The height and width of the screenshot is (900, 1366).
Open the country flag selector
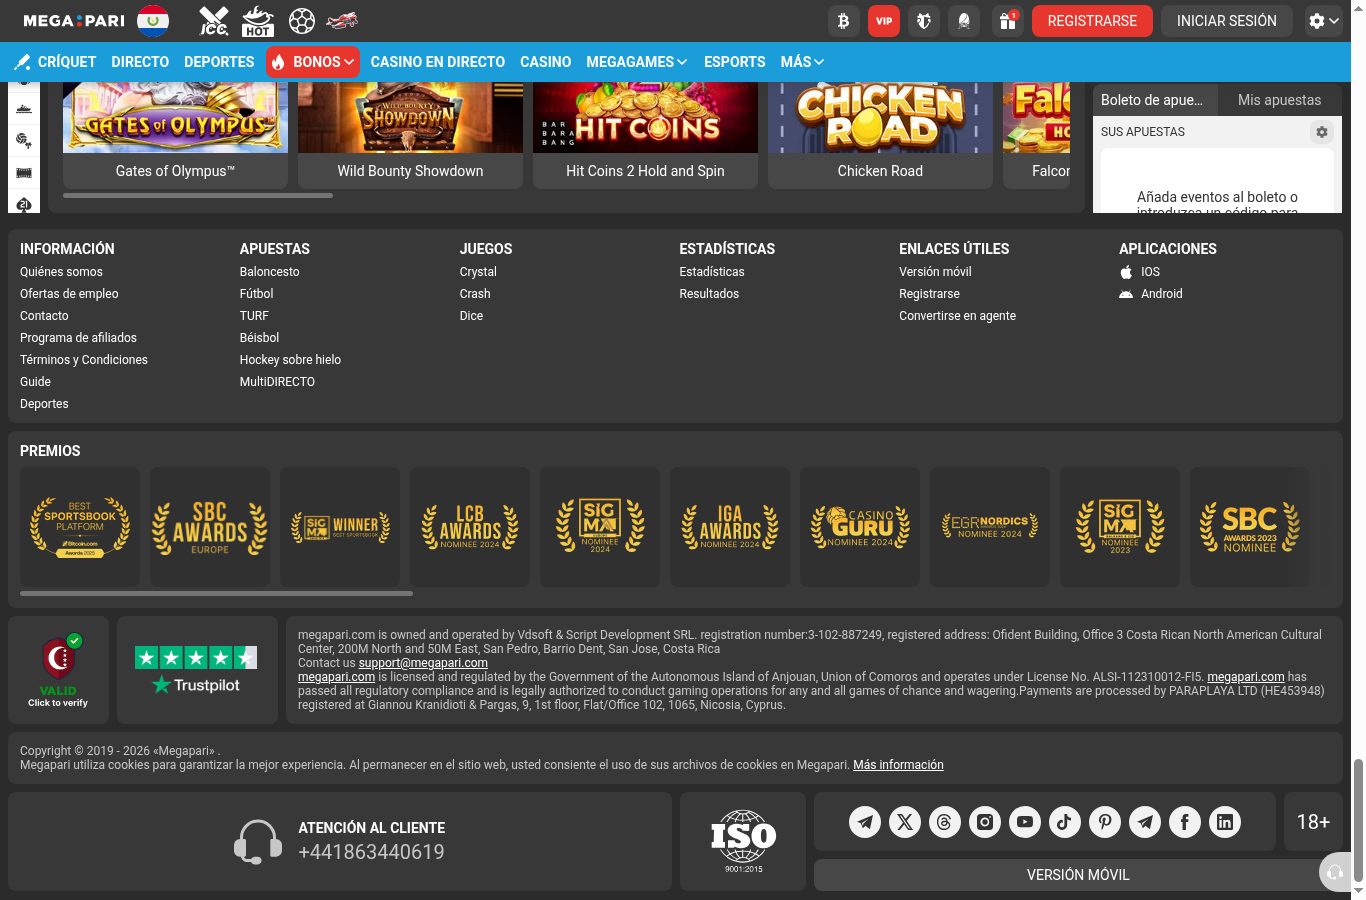(x=153, y=21)
